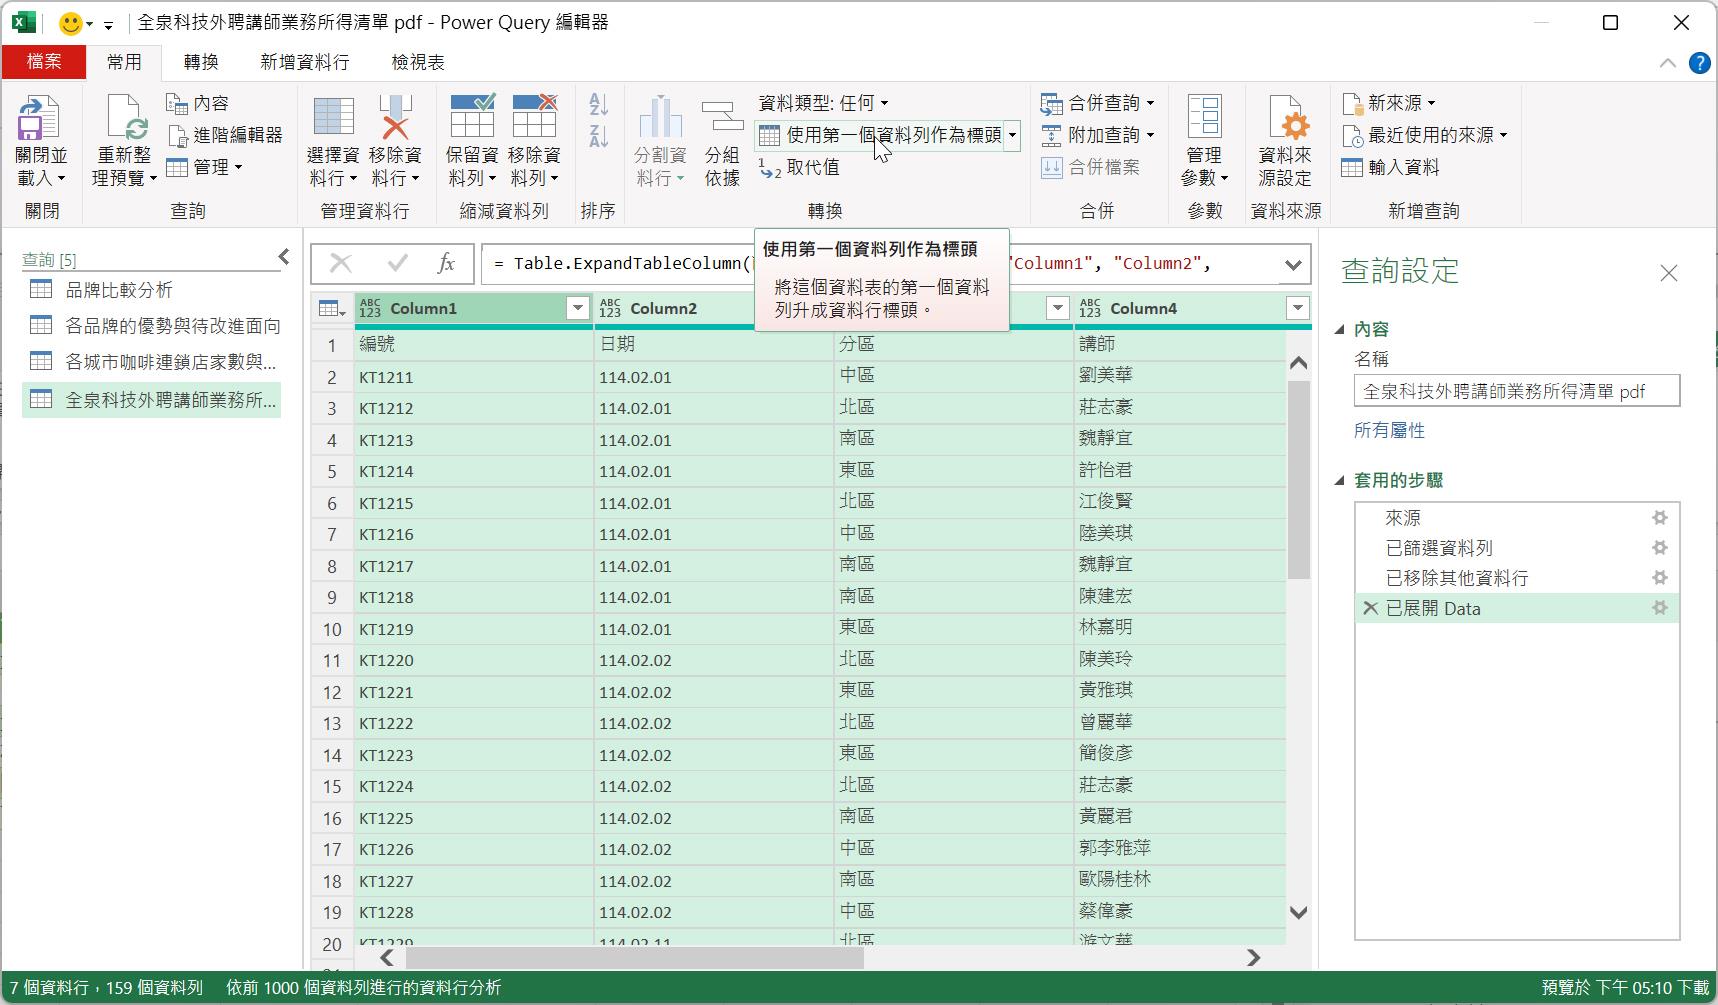Collapse the queries pane with the arrow
Image resolution: width=1718 pixels, height=1005 pixels.
pos(284,258)
